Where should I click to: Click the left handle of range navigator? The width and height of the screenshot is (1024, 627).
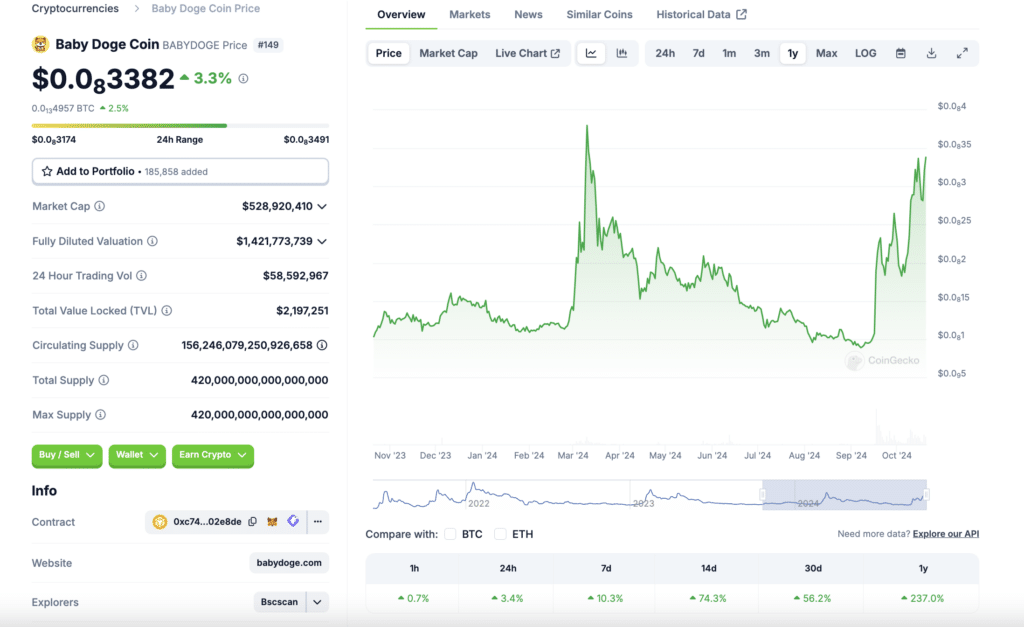tap(763, 494)
